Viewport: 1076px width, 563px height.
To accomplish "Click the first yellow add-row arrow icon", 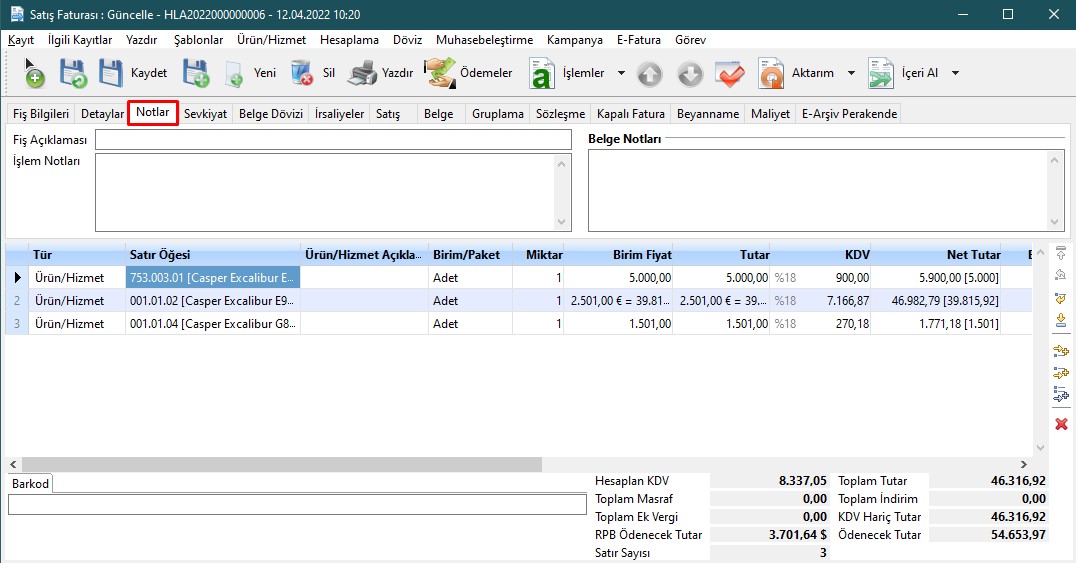I will (1061, 351).
